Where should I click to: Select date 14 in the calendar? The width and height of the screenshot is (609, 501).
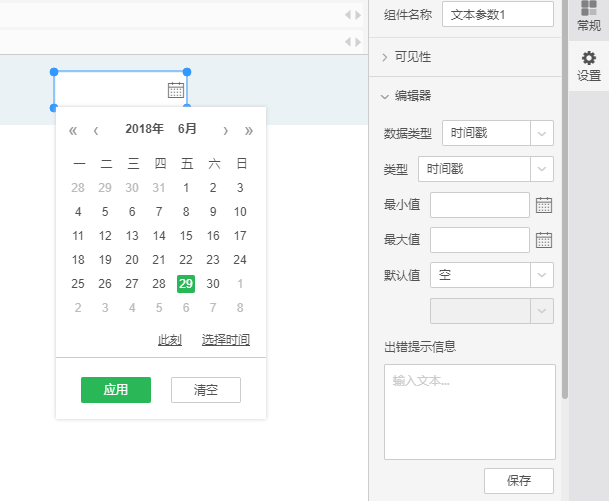click(x=159, y=236)
